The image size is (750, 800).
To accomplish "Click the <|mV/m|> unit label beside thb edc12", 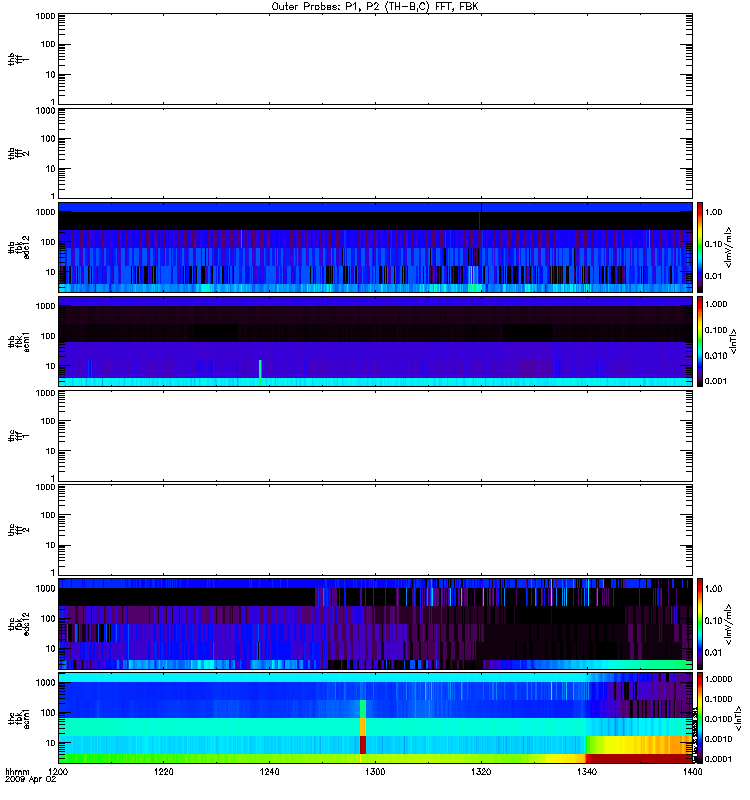I will (x=729, y=247).
